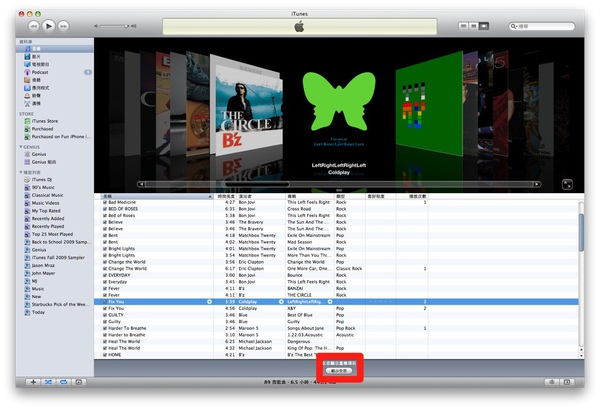This screenshot has width=600, height=409.
Task: Uncheck the HOME song checkbox
Action: [x=105, y=355]
